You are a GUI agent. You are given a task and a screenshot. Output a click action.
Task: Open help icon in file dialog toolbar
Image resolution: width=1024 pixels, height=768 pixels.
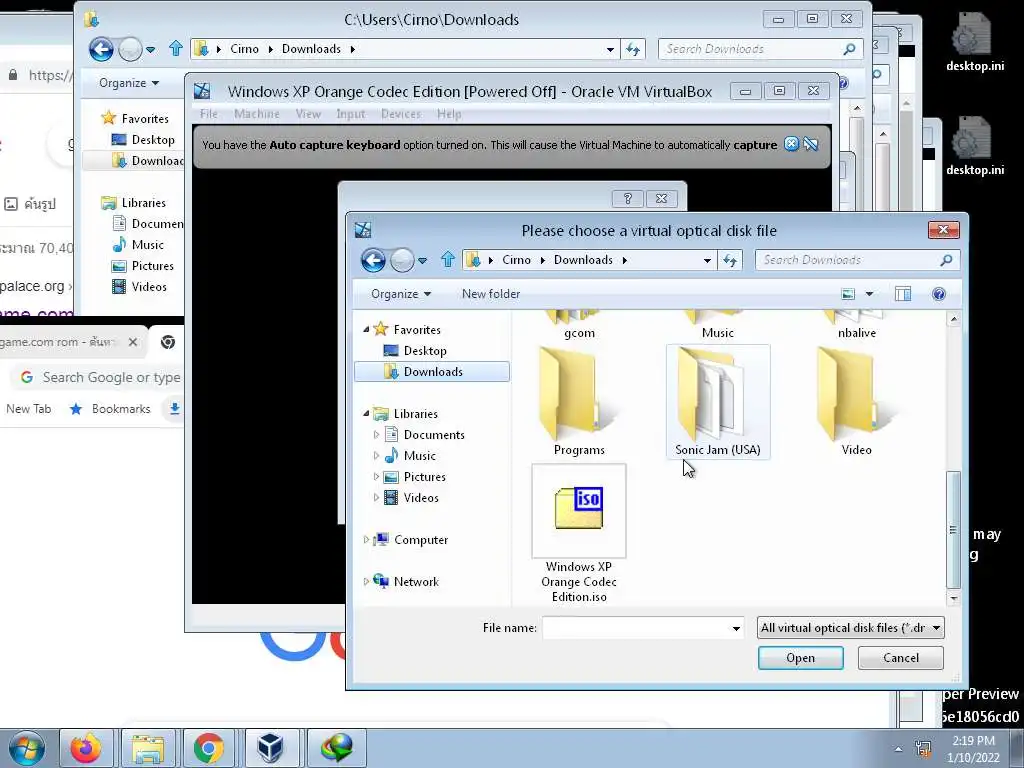pyautogui.click(x=938, y=294)
